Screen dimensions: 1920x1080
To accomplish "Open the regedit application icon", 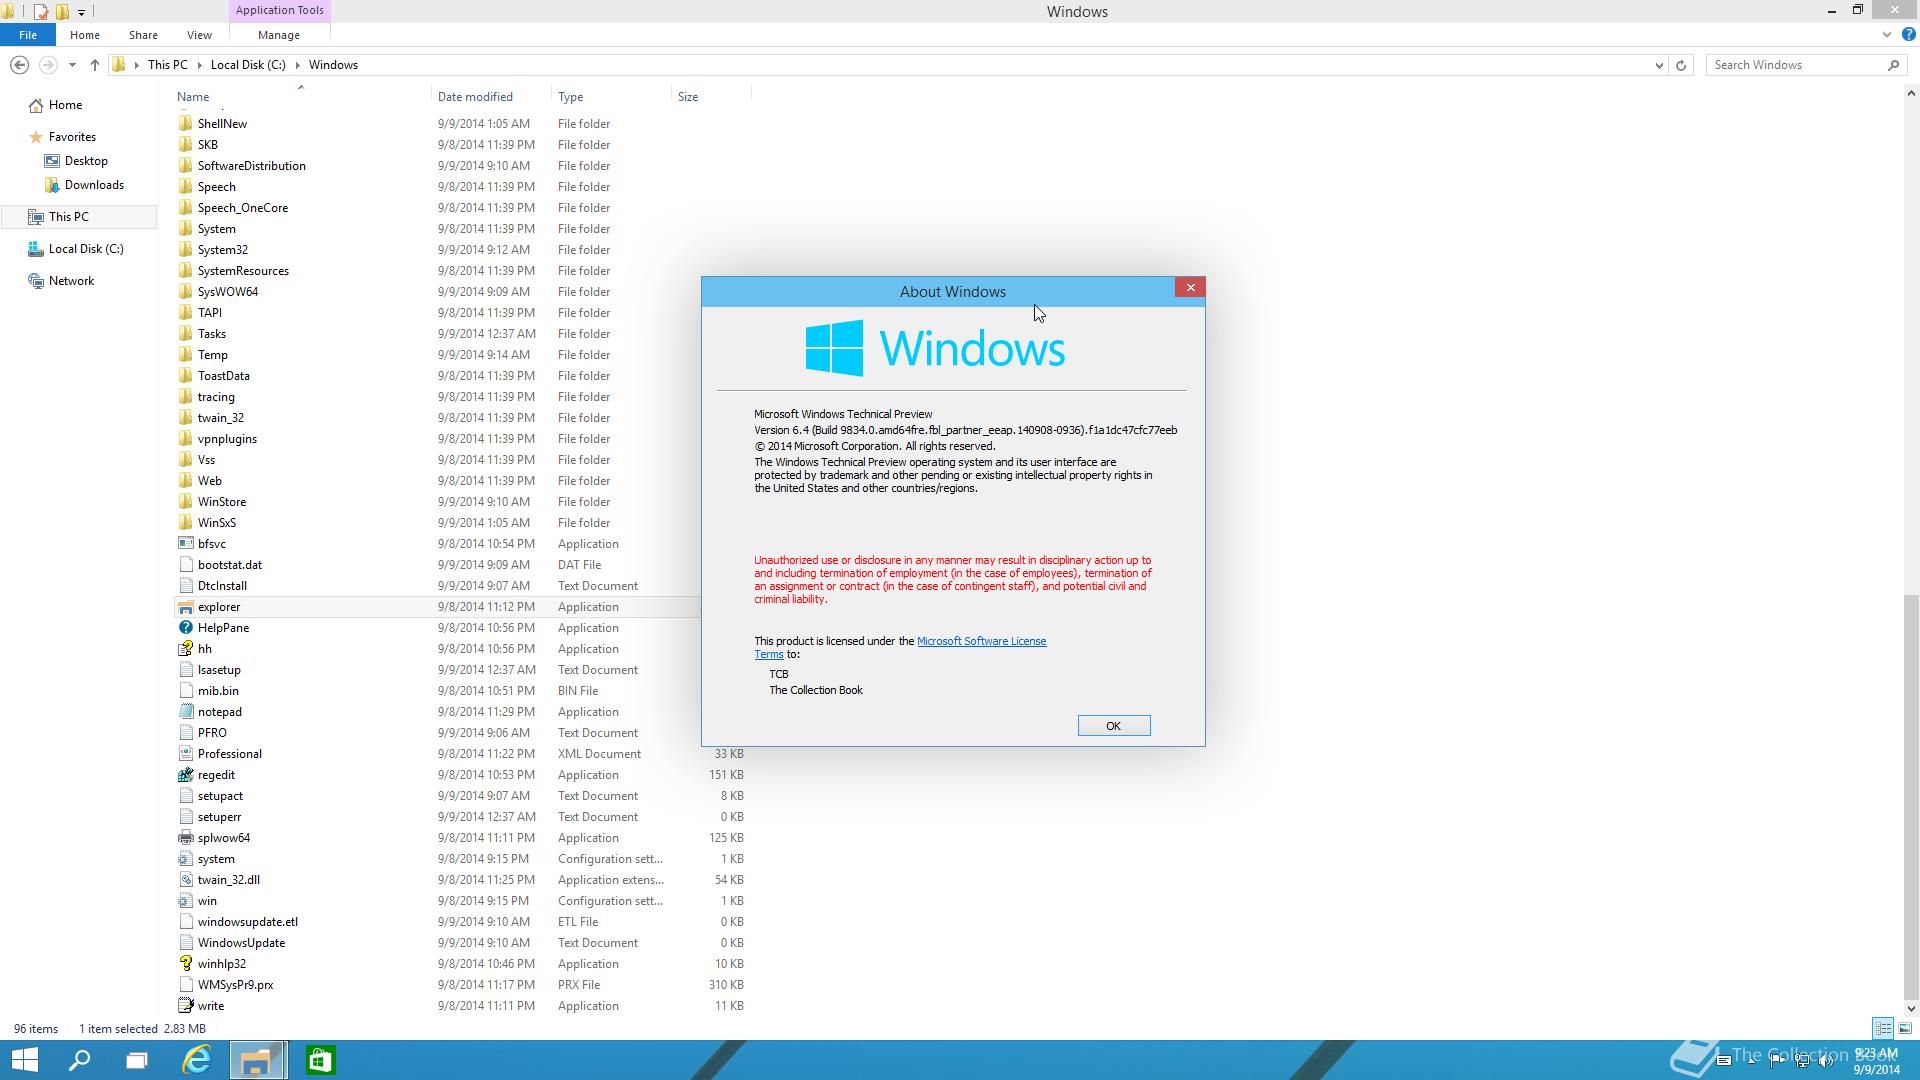I will point(185,775).
